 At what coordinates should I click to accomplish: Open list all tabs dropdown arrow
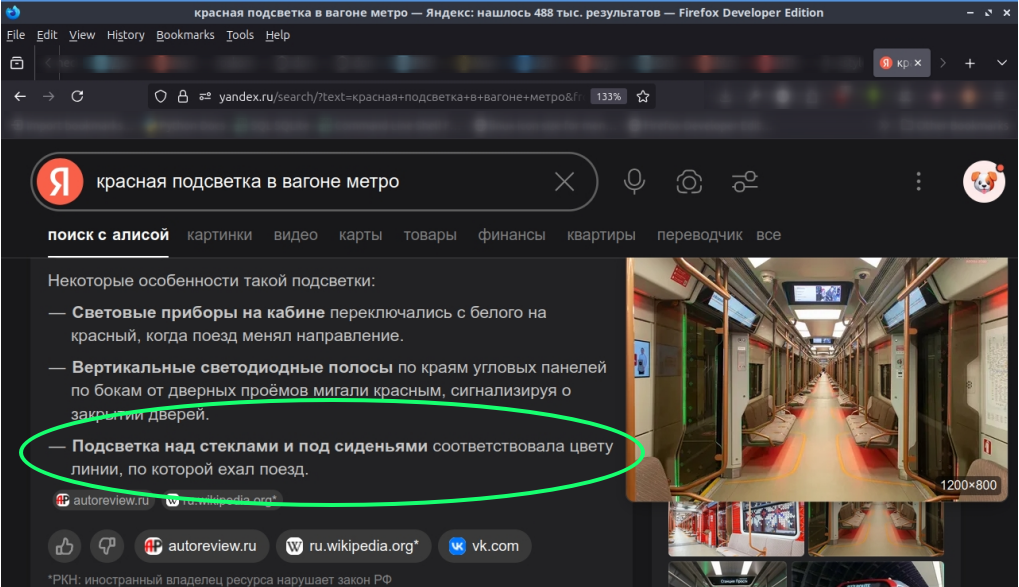(x=1002, y=63)
